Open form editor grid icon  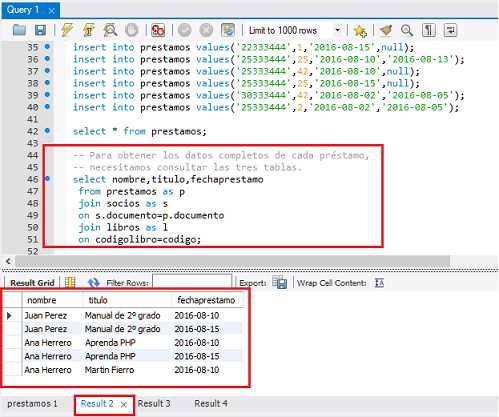[x=70, y=282]
